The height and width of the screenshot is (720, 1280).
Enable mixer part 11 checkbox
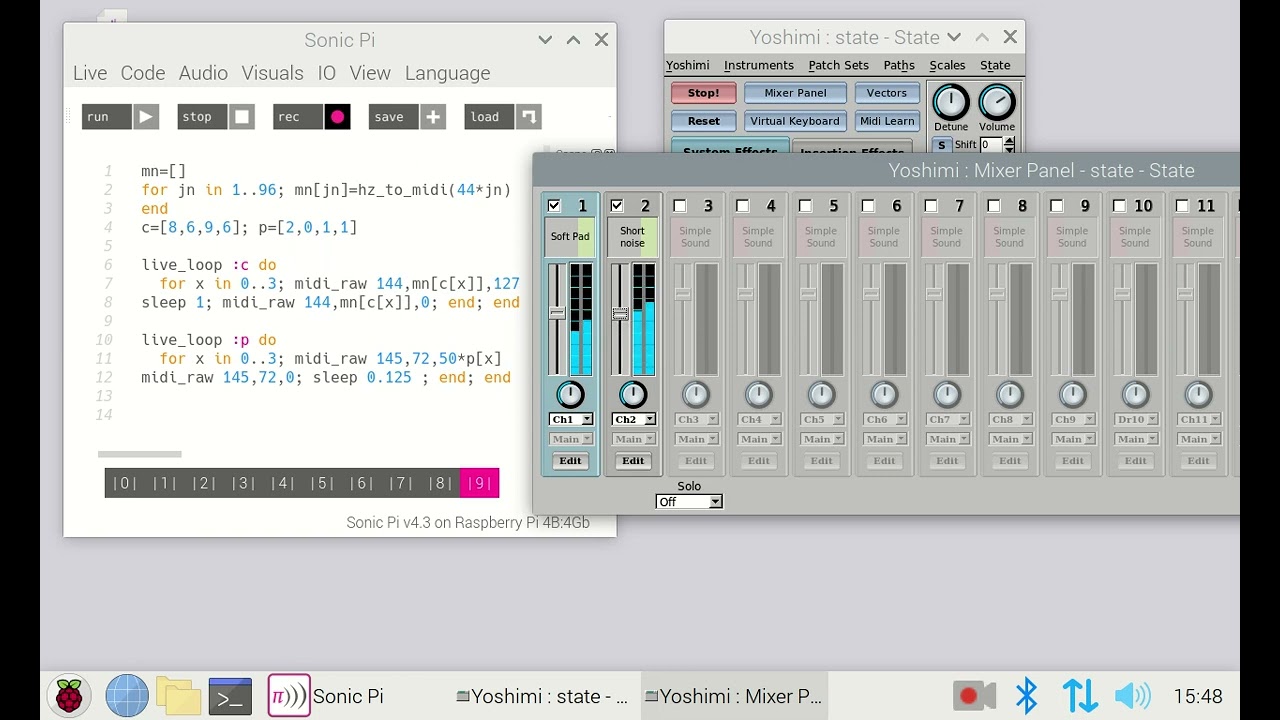1183,206
